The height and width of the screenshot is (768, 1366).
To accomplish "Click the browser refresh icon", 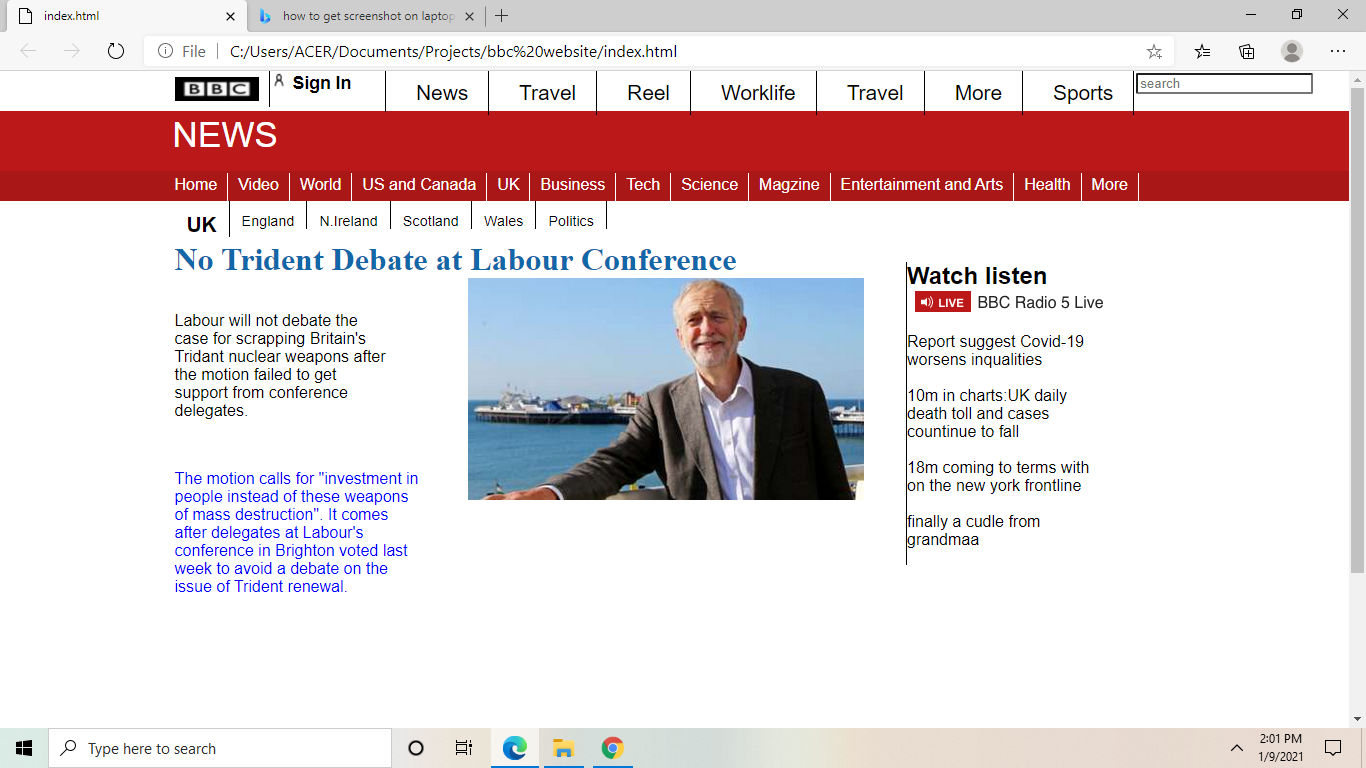I will 116,51.
